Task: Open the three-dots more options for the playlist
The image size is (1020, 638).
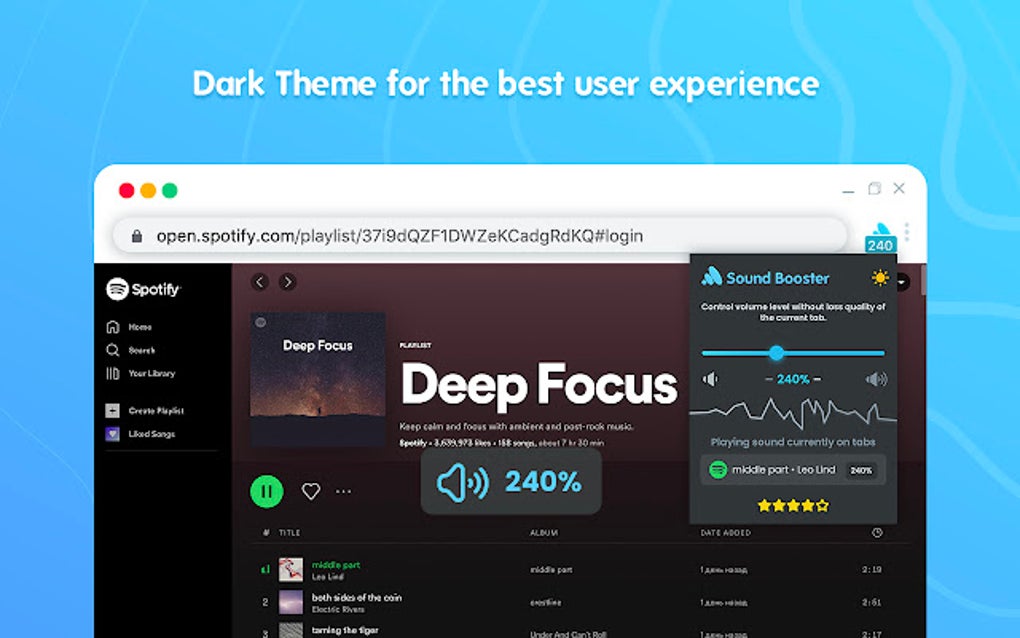Action: [x=343, y=492]
